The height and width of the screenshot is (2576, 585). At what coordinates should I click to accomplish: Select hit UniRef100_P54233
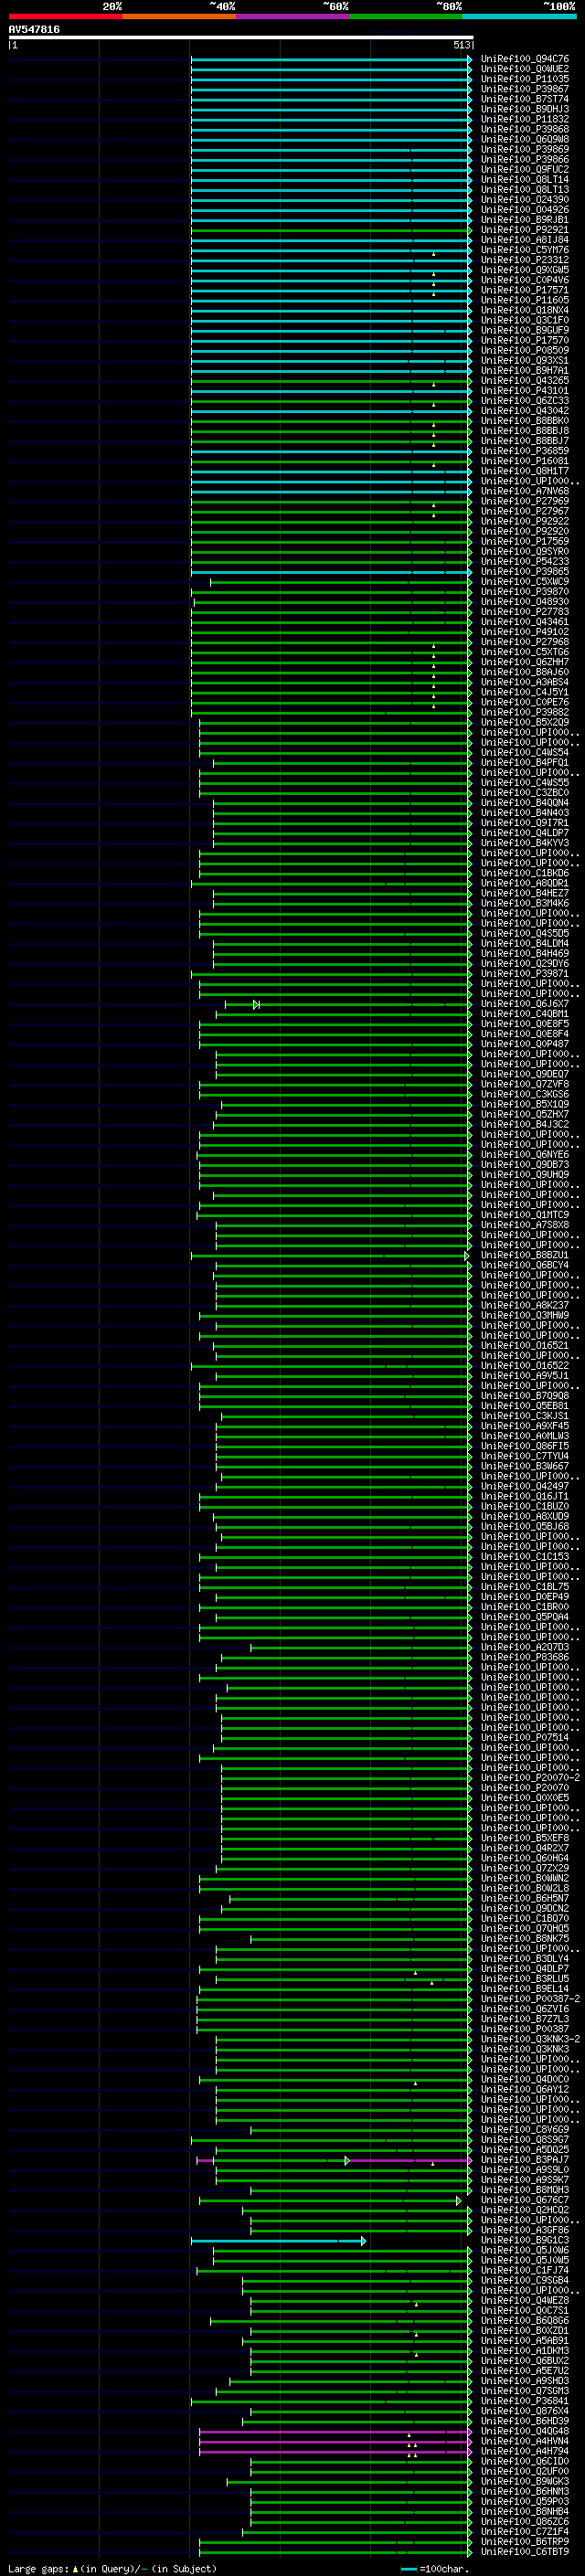tap(524, 561)
